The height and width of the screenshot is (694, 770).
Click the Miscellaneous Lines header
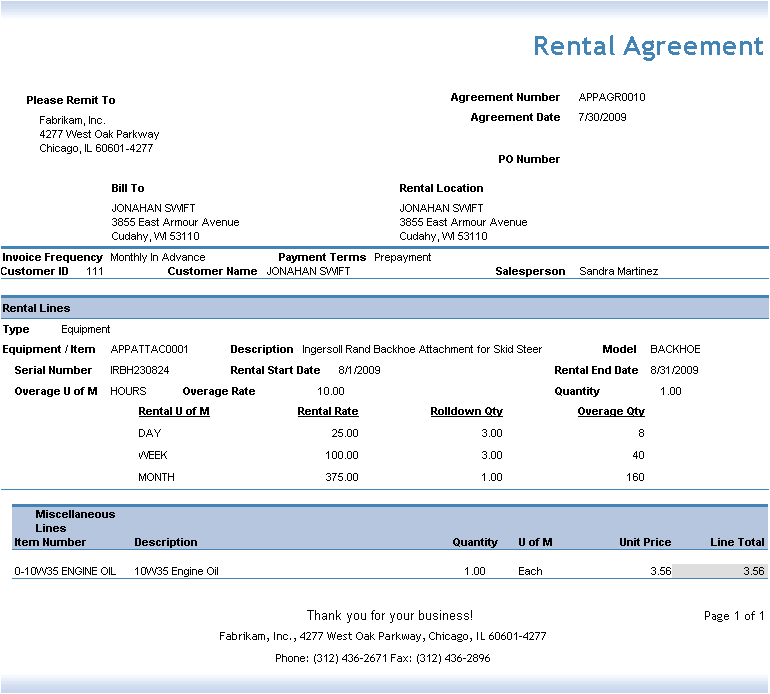pos(66,521)
